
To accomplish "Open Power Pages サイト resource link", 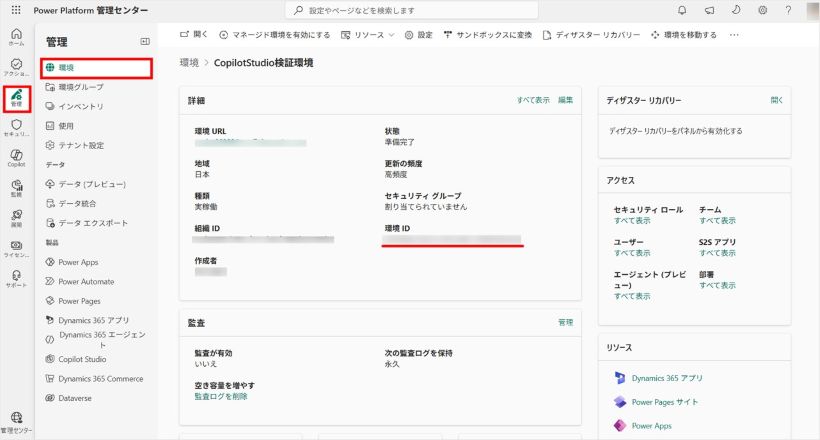I will (x=665, y=402).
